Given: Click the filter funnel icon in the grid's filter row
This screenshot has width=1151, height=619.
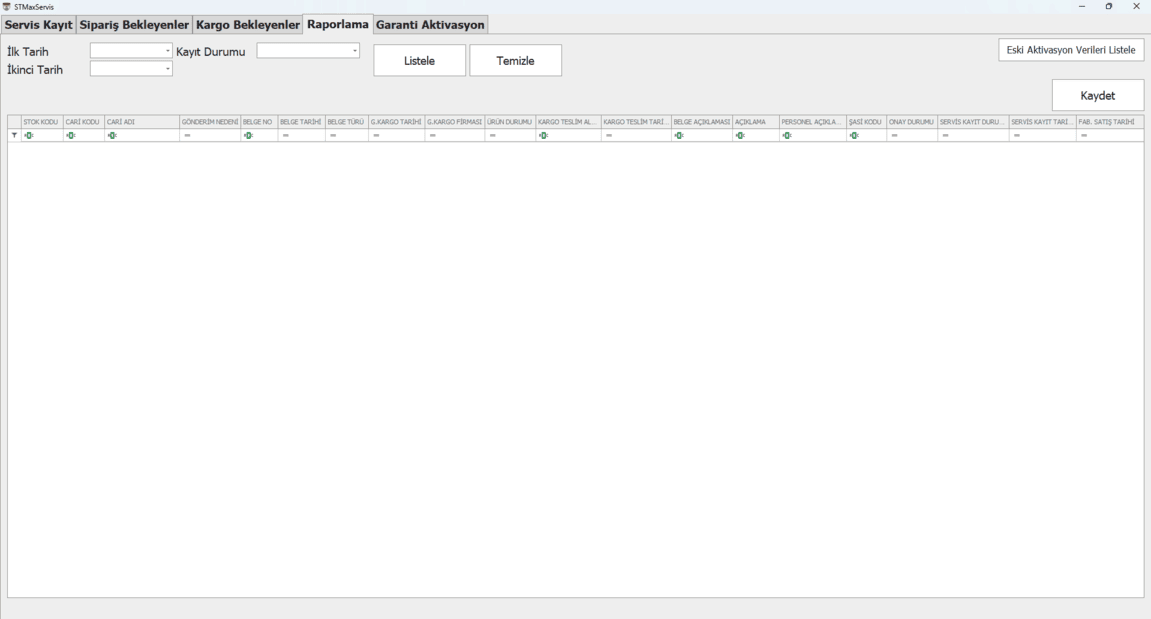Looking at the screenshot, I should [14, 135].
